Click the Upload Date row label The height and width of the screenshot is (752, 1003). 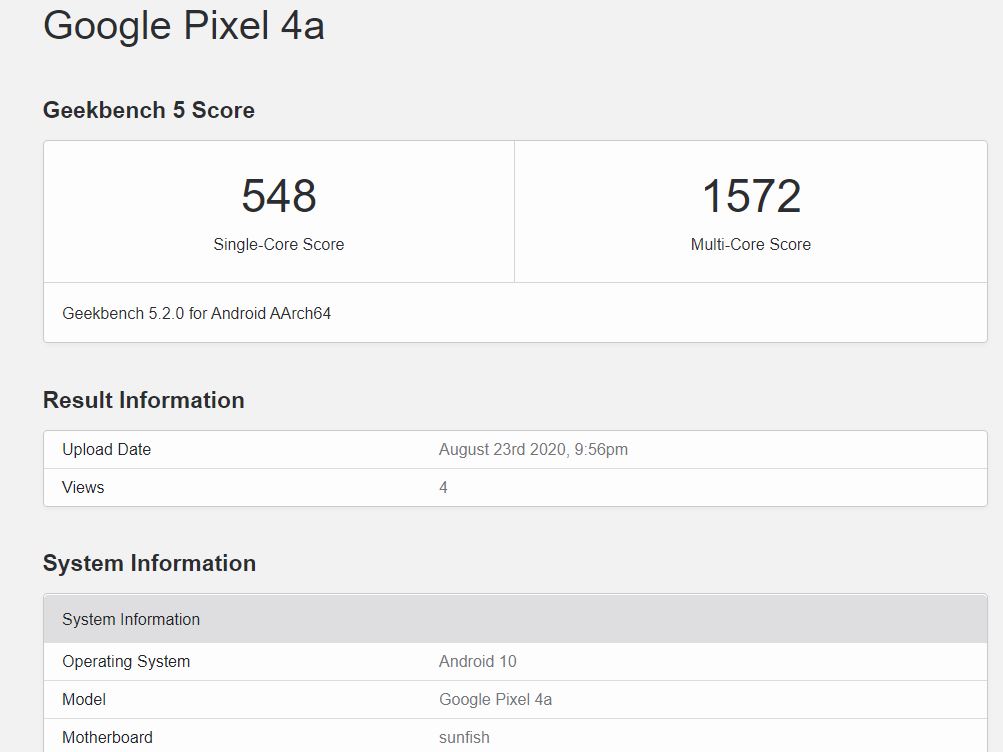[x=106, y=449]
